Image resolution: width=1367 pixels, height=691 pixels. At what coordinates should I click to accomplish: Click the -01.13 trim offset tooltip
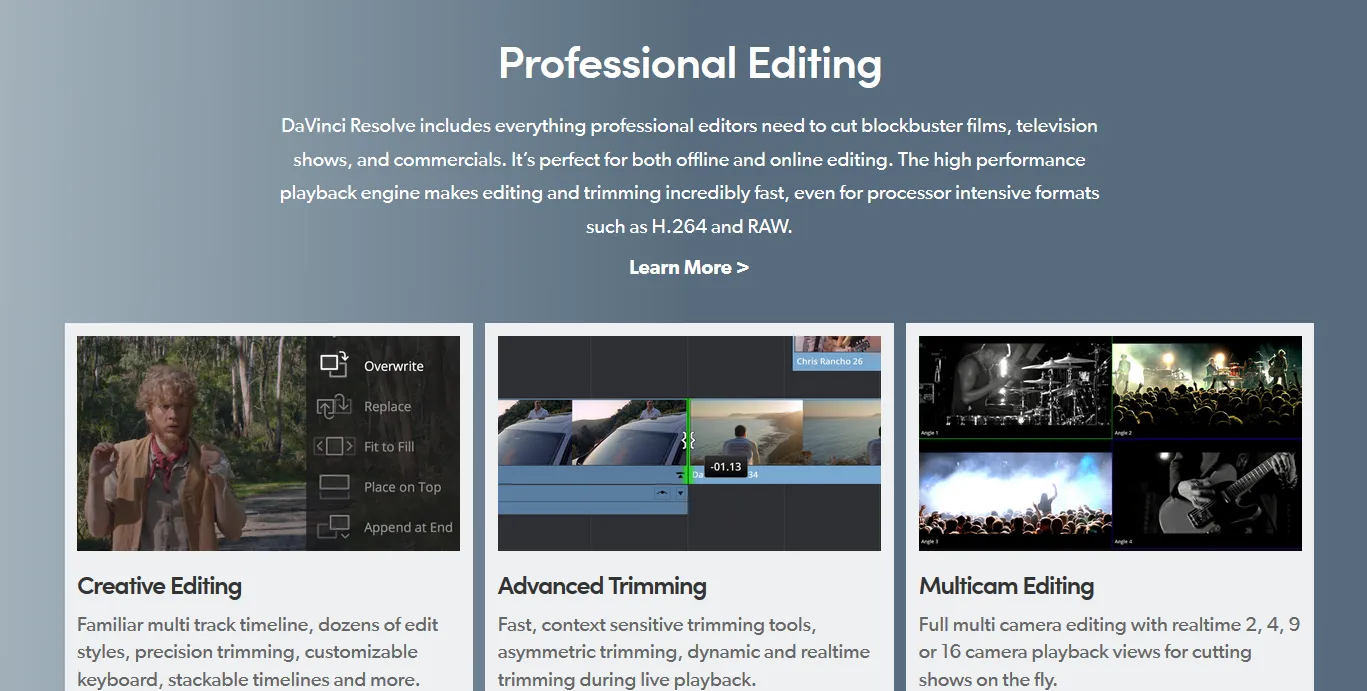pos(726,466)
